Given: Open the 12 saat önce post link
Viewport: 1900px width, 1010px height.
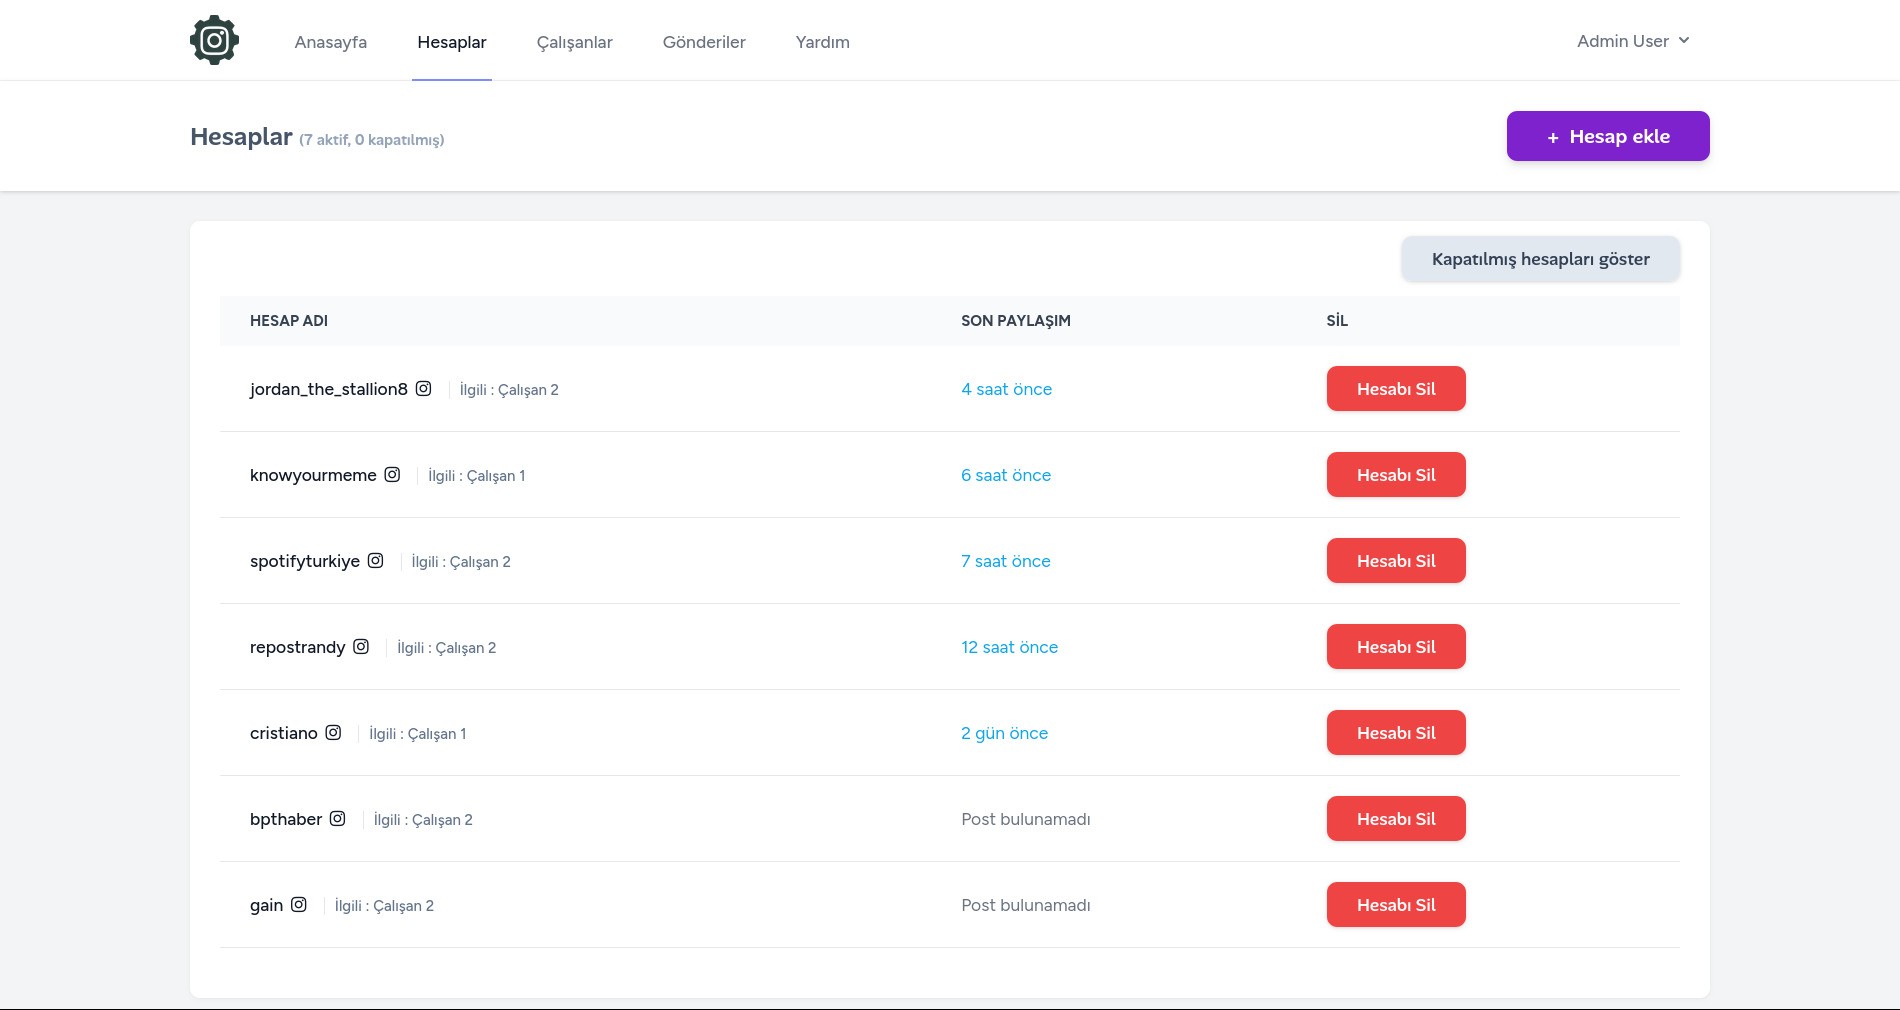Looking at the screenshot, I should (1010, 647).
